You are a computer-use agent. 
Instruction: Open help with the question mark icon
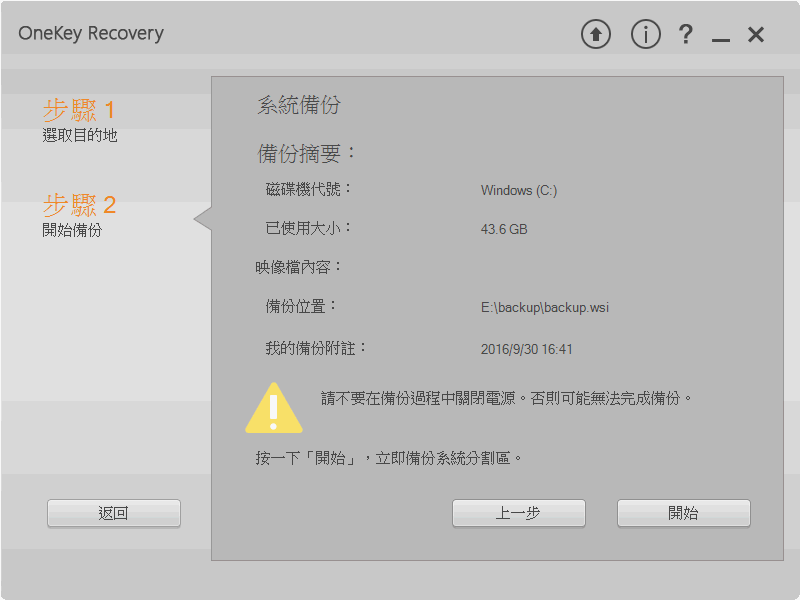[686, 34]
